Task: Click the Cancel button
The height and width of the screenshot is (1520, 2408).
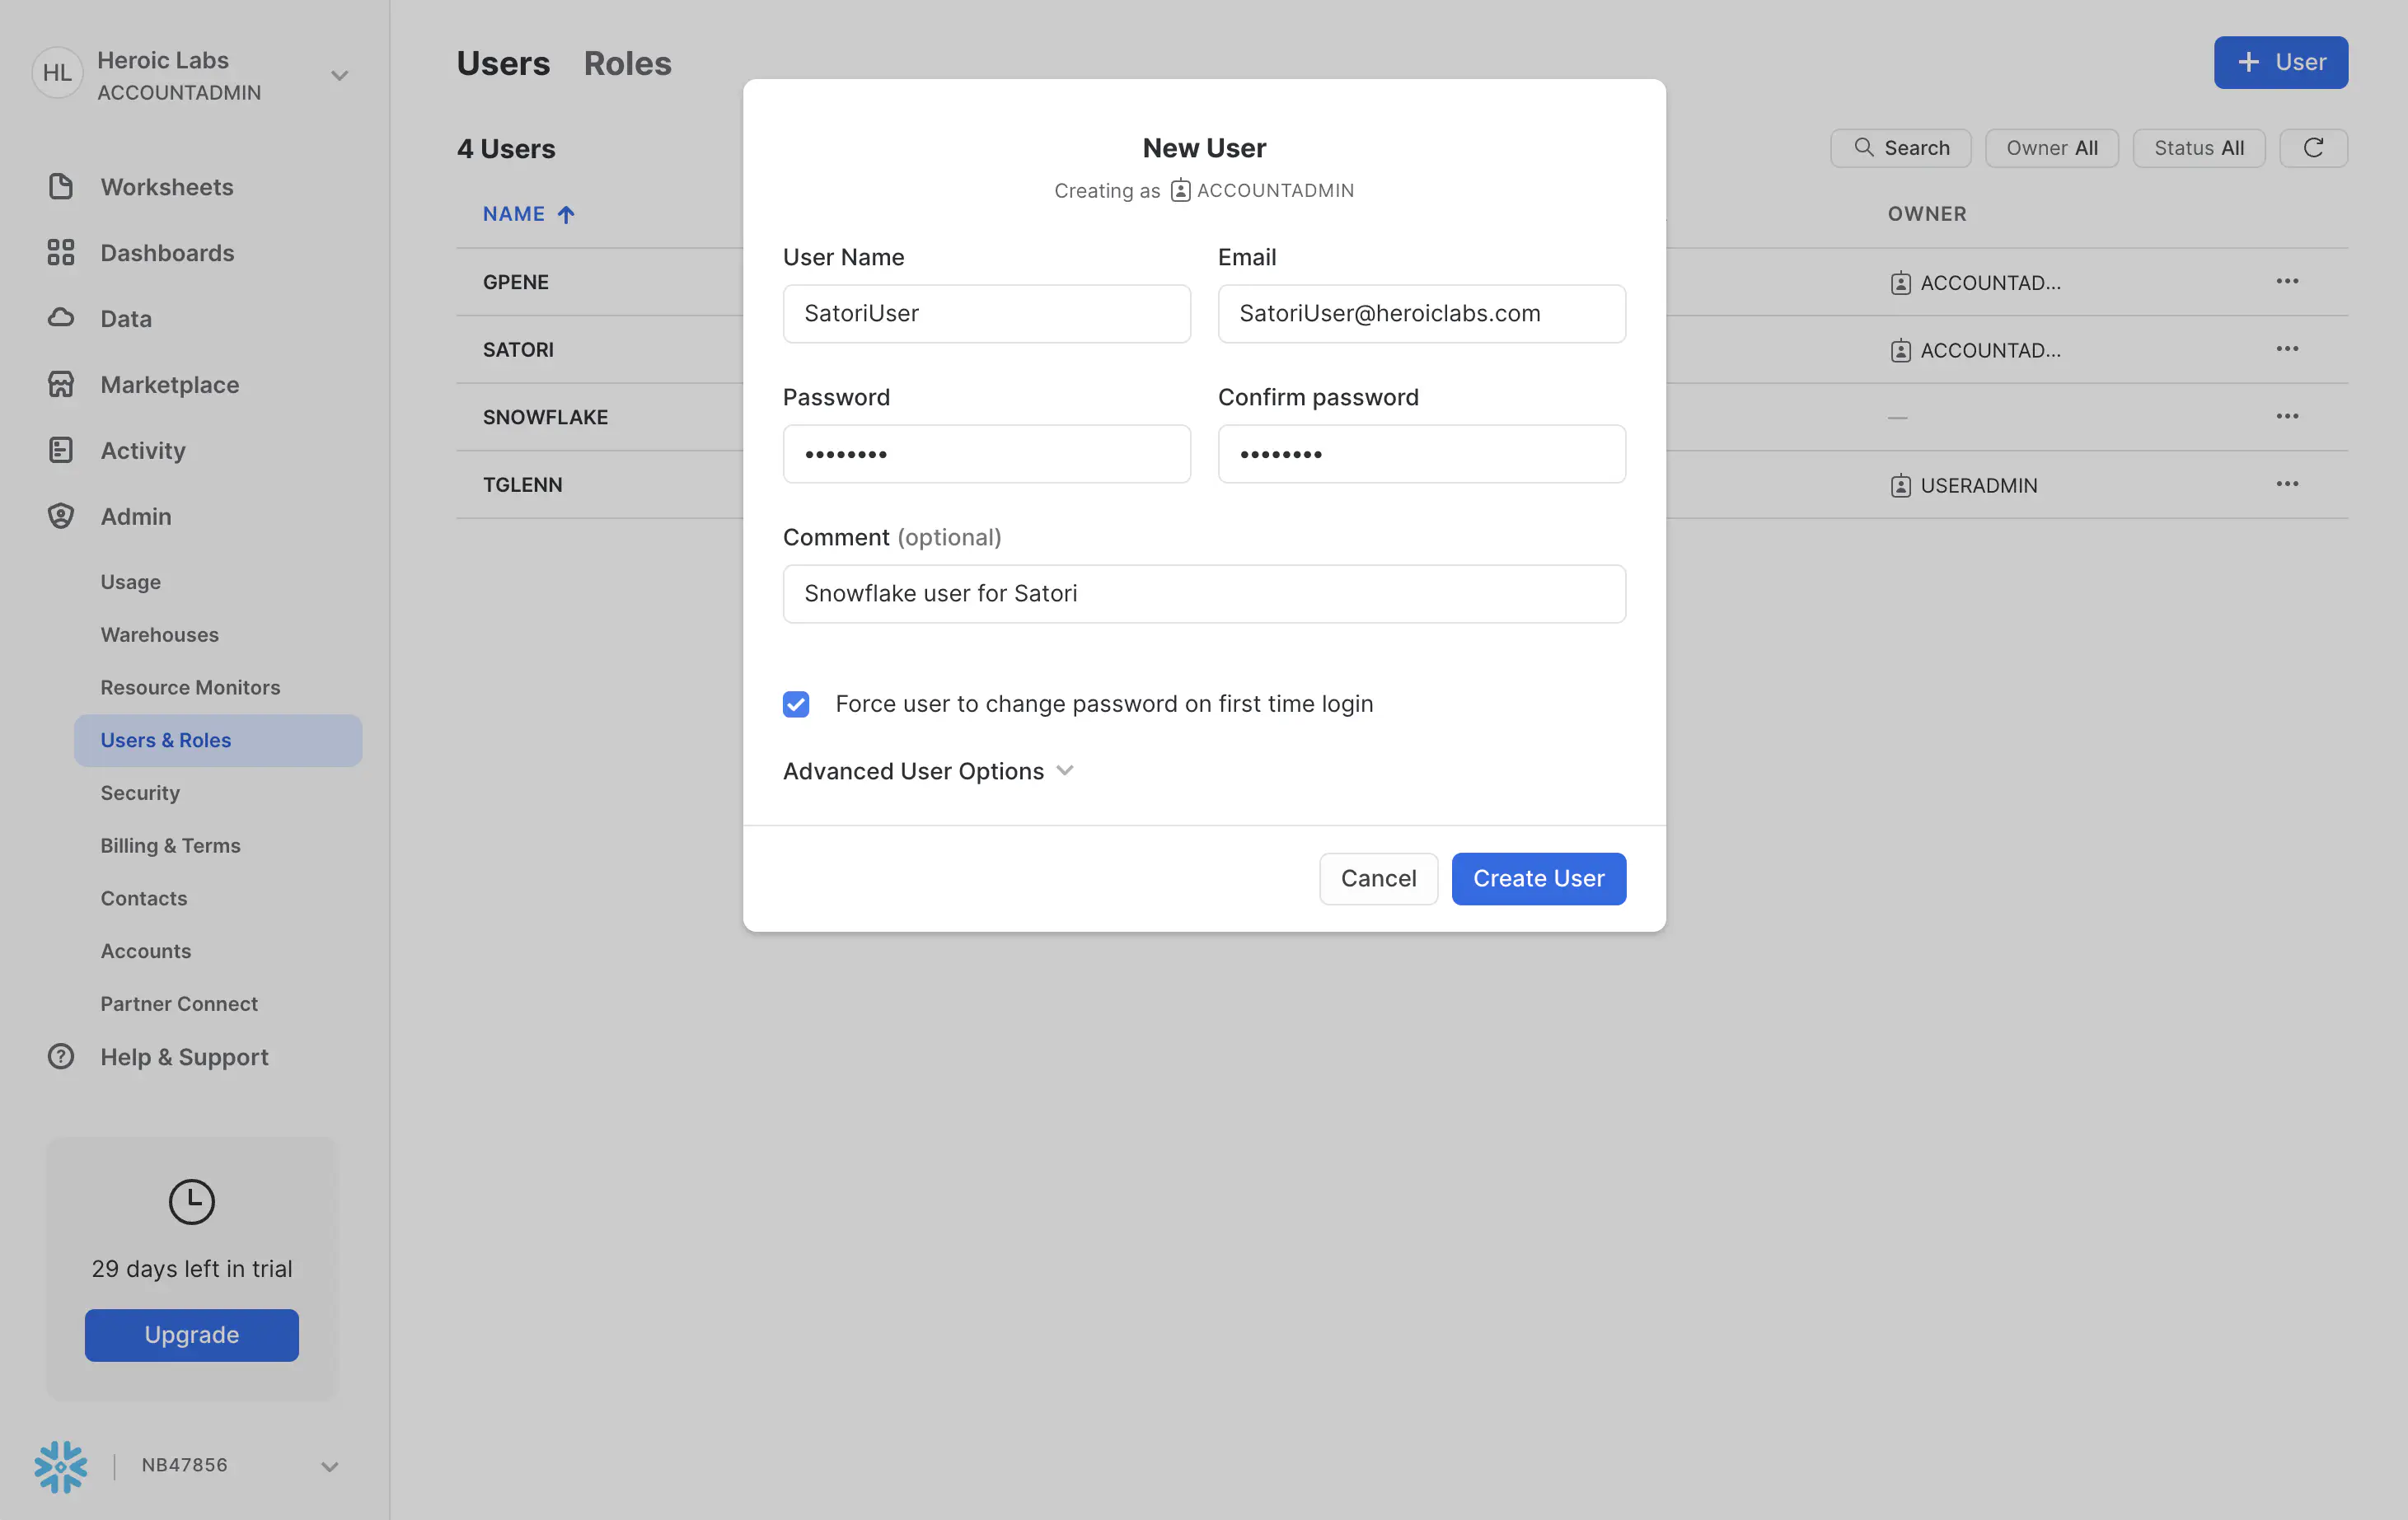Action: coord(1378,877)
